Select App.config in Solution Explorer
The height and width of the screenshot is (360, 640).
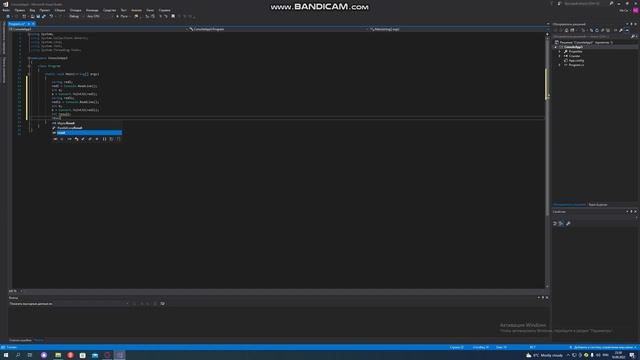point(576,60)
